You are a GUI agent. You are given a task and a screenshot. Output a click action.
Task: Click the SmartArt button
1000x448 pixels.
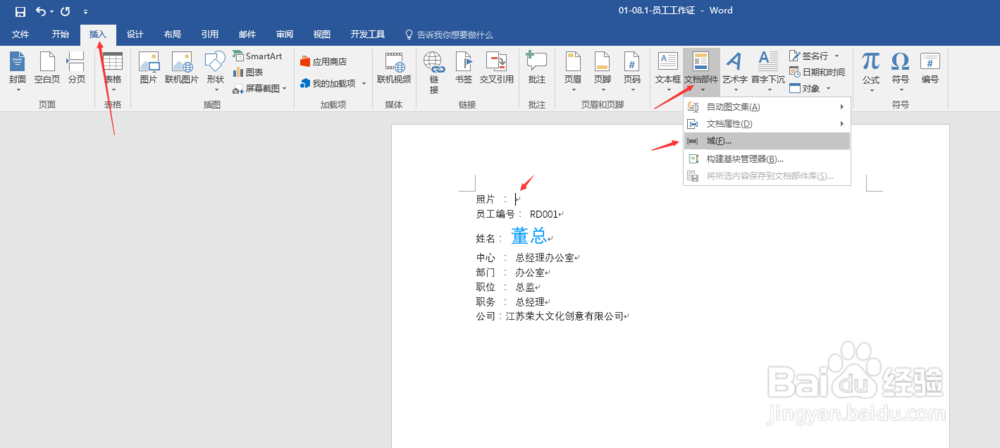pyautogui.click(x=258, y=56)
